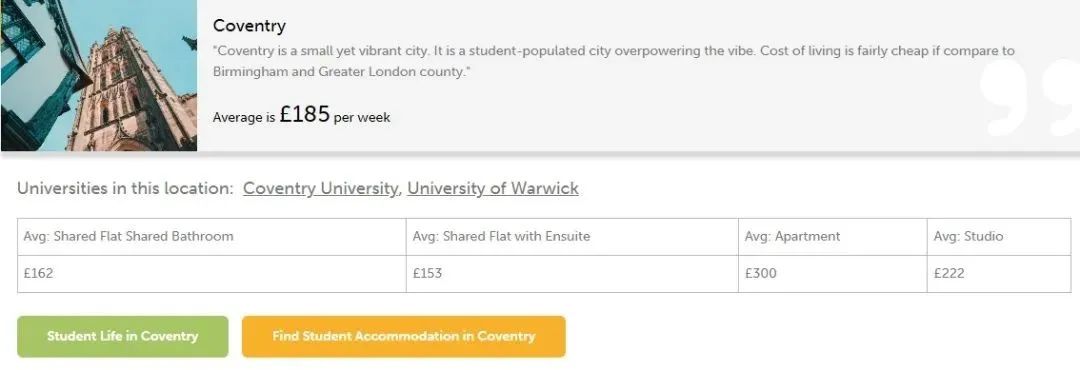
Task: Open the University of Warwick link
Action: coord(492,188)
